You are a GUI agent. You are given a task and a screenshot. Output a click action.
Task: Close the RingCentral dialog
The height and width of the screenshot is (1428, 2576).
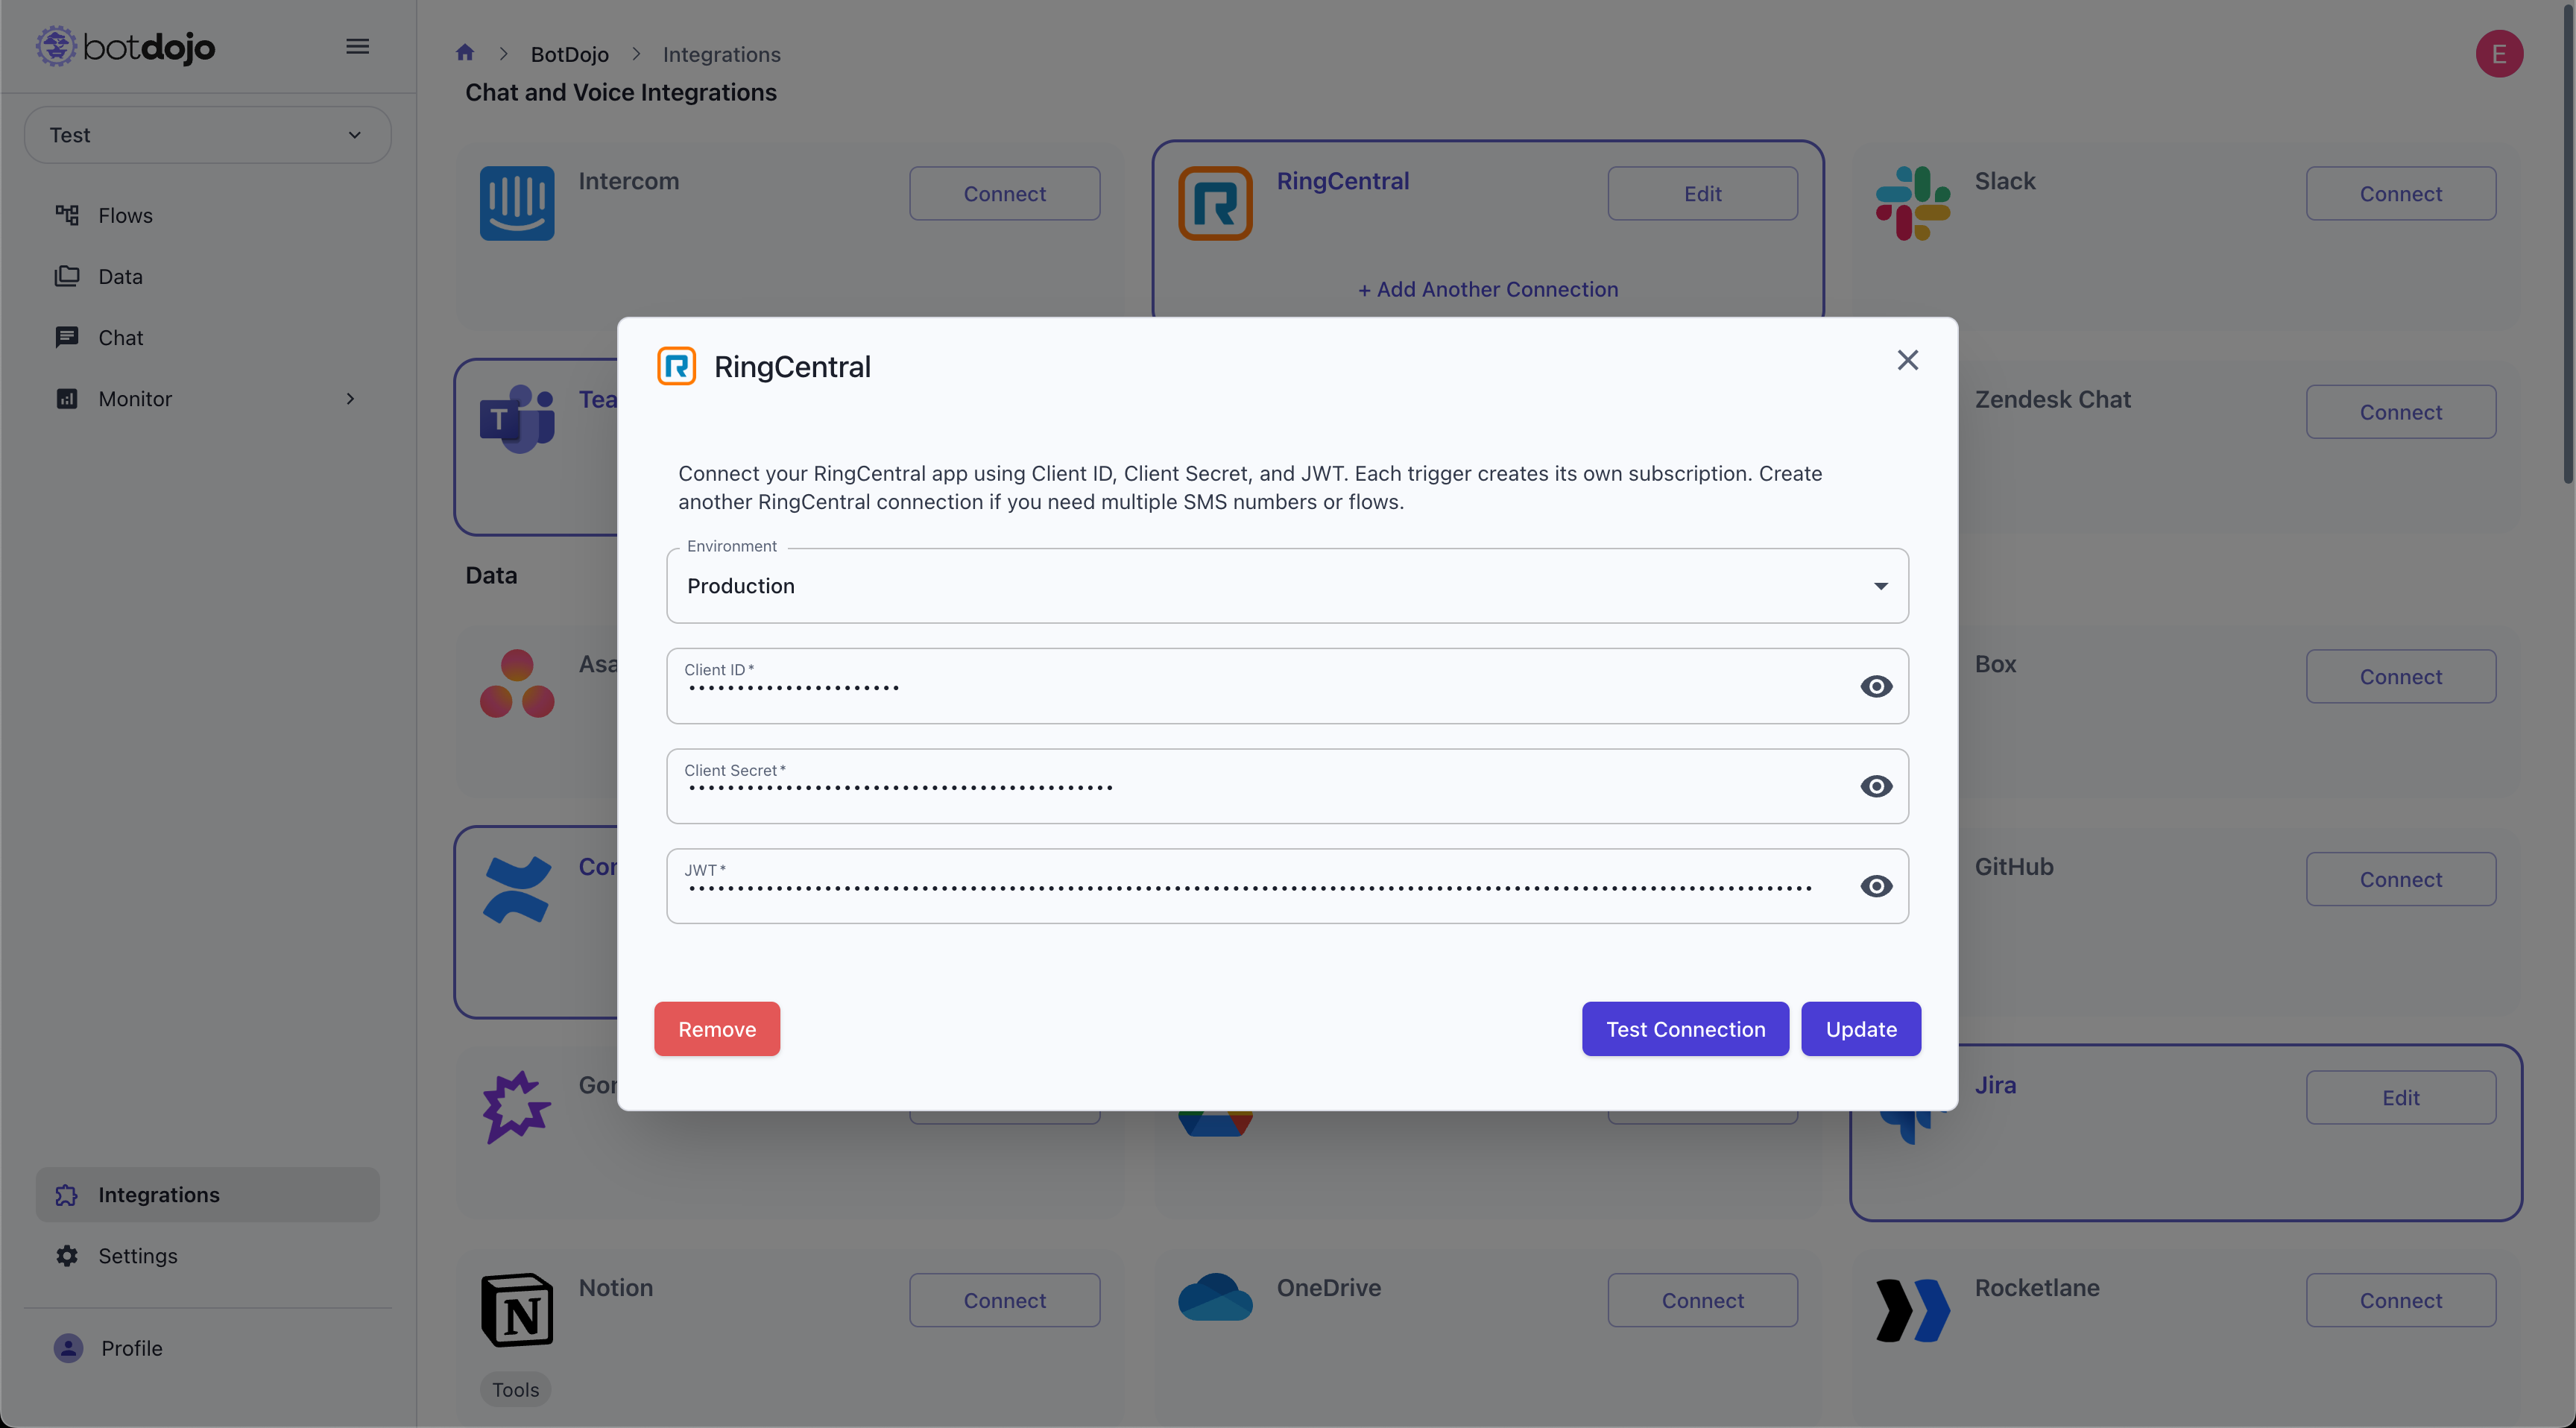click(1907, 360)
